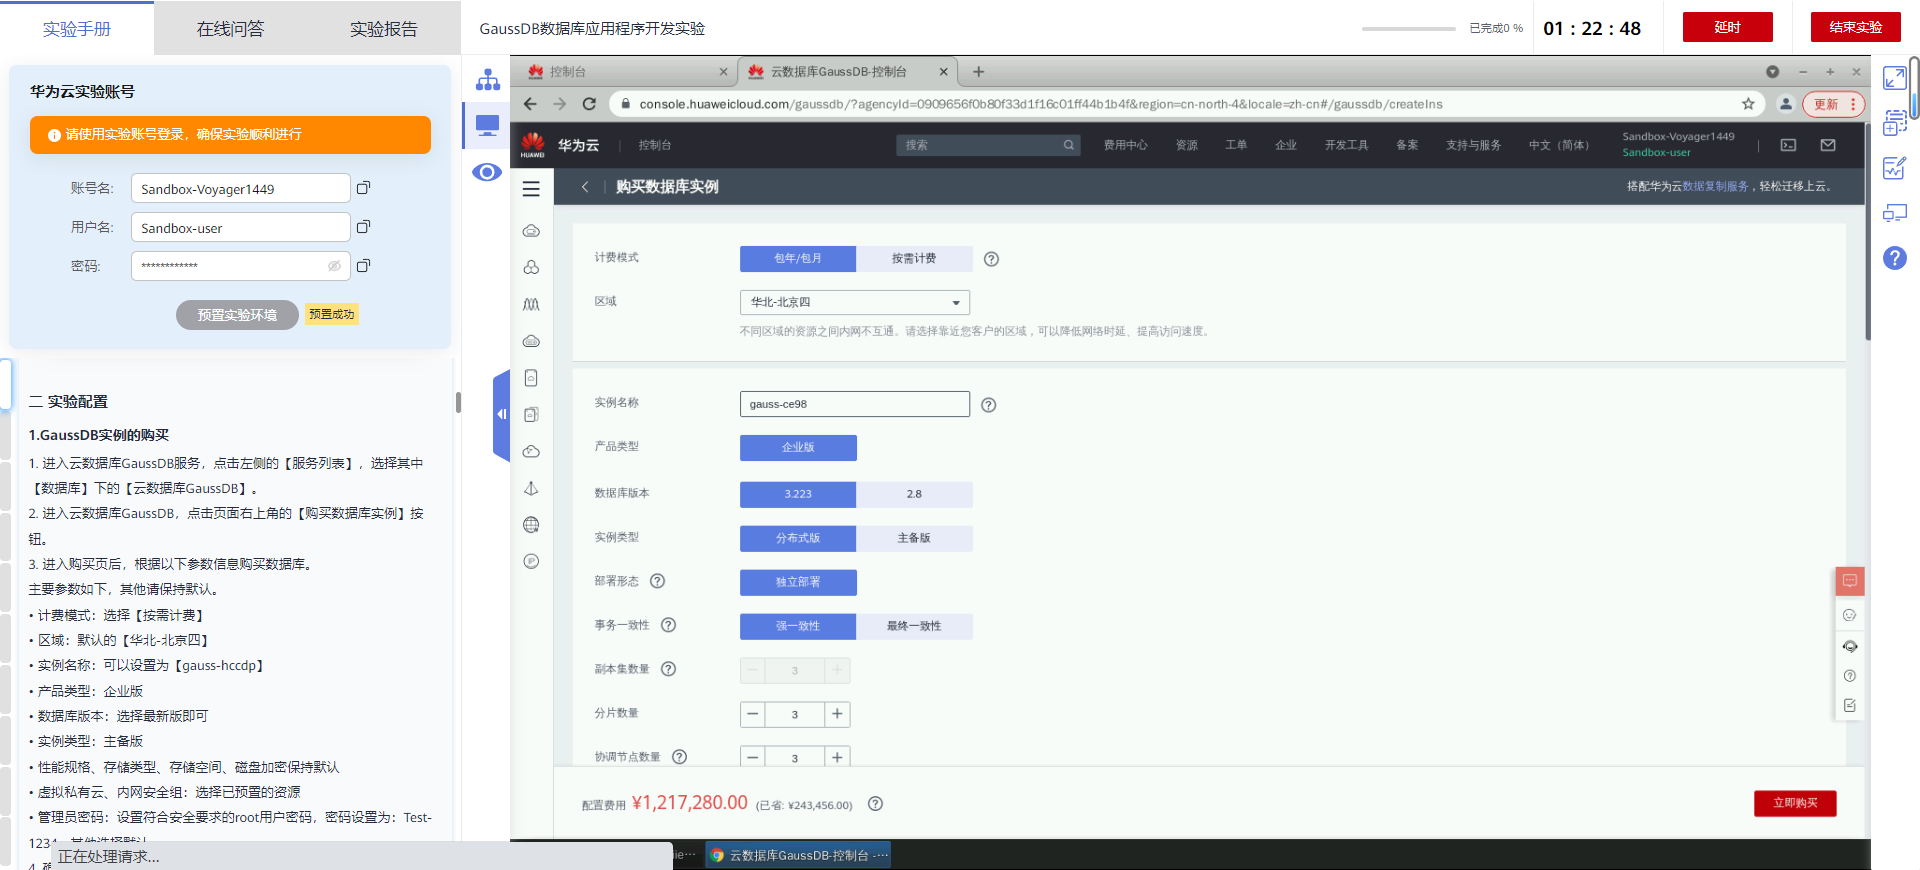This screenshot has width=1920, height=870.
Task: Open the Huawei Cloud sidebar hamburger menu
Action: click(x=531, y=188)
